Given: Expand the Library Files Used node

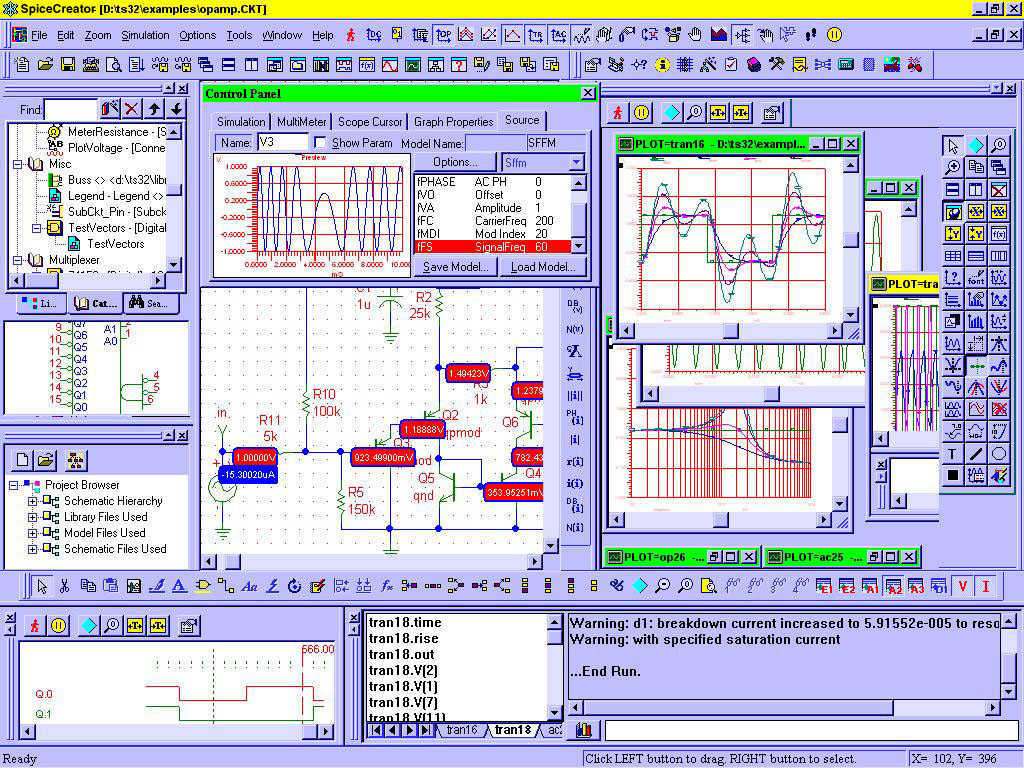Looking at the screenshot, I should pyautogui.click(x=32, y=517).
